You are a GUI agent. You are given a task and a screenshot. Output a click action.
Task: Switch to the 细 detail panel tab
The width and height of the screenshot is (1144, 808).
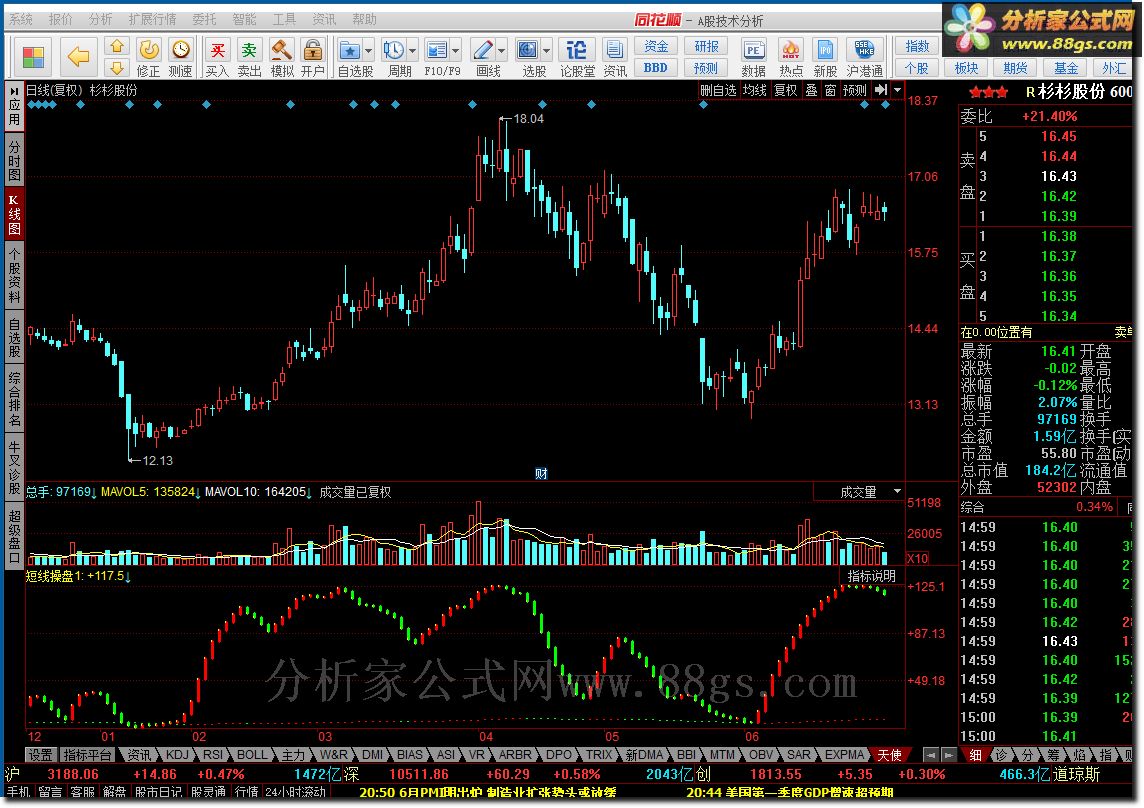[x=975, y=755]
